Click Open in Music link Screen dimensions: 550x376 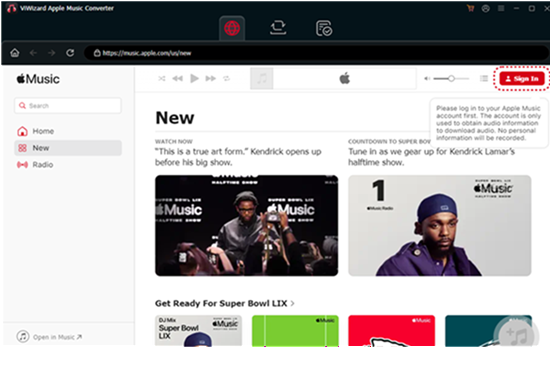pos(49,337)
